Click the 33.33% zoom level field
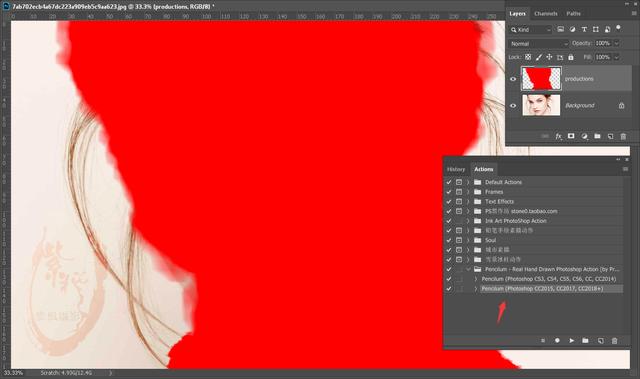This screenshot has width=640, height=379. [x=14, y=373]
